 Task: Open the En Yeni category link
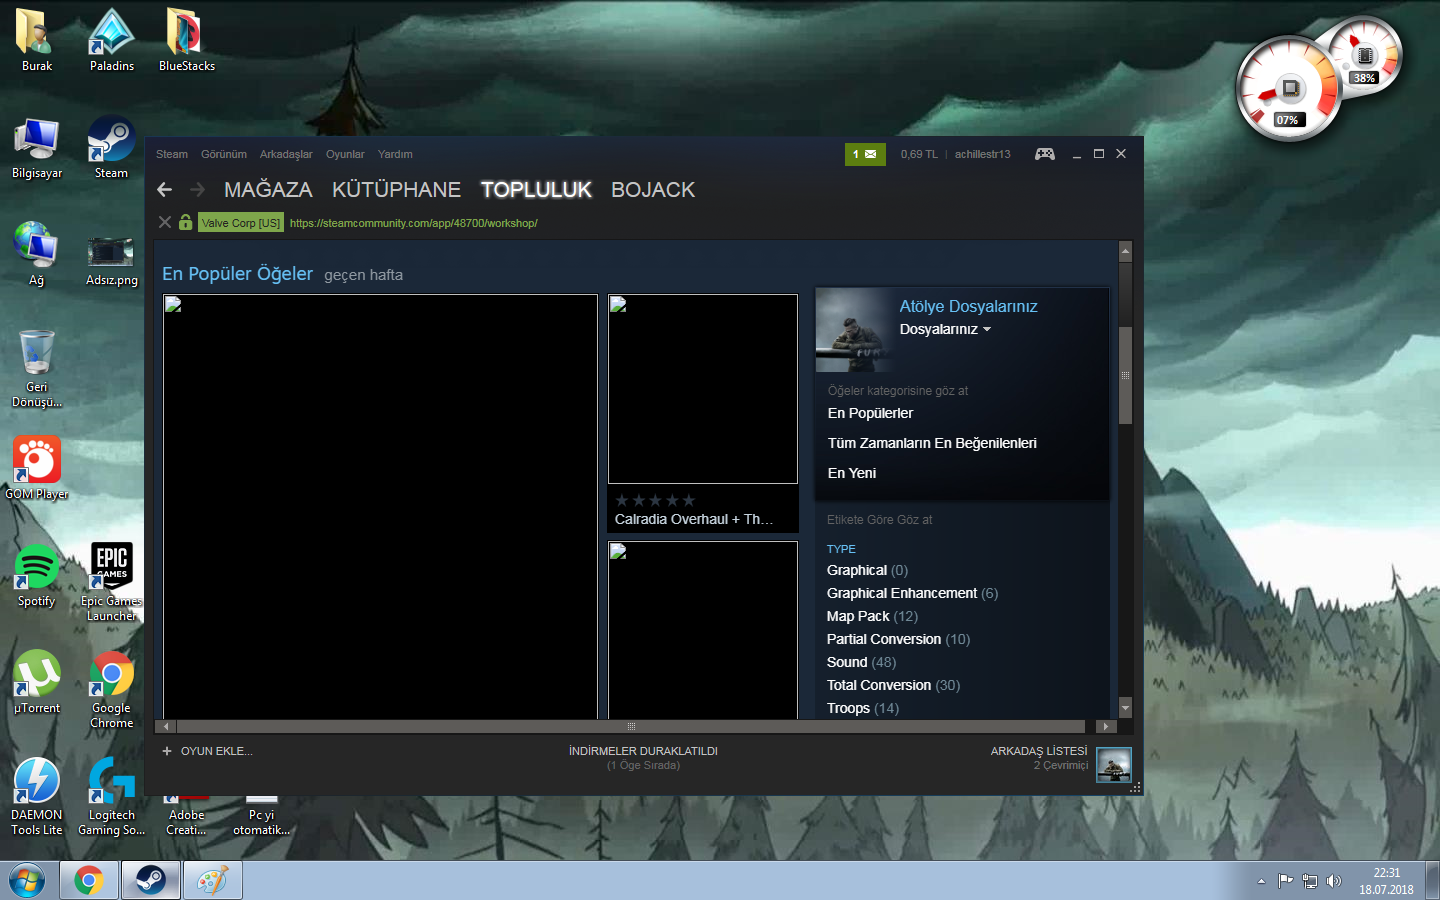[852, 473]
